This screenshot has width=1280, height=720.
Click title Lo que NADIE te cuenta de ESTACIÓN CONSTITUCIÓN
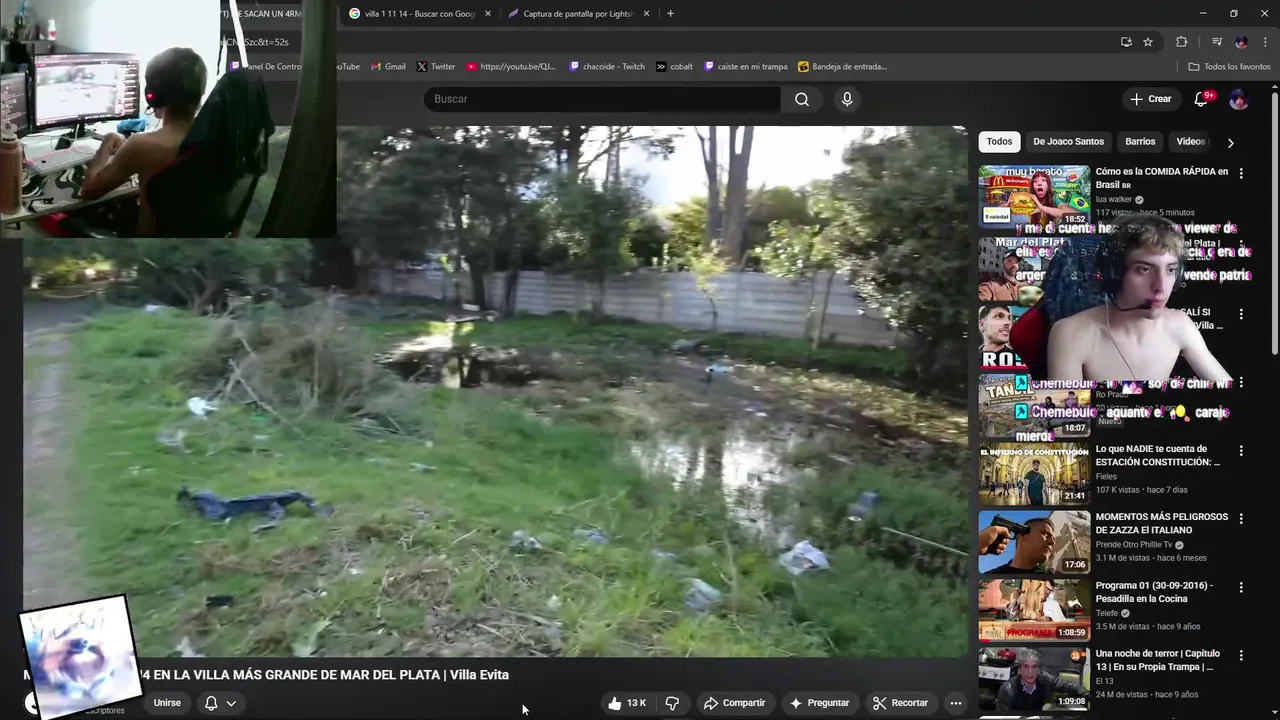click(x=1157, y=456)
